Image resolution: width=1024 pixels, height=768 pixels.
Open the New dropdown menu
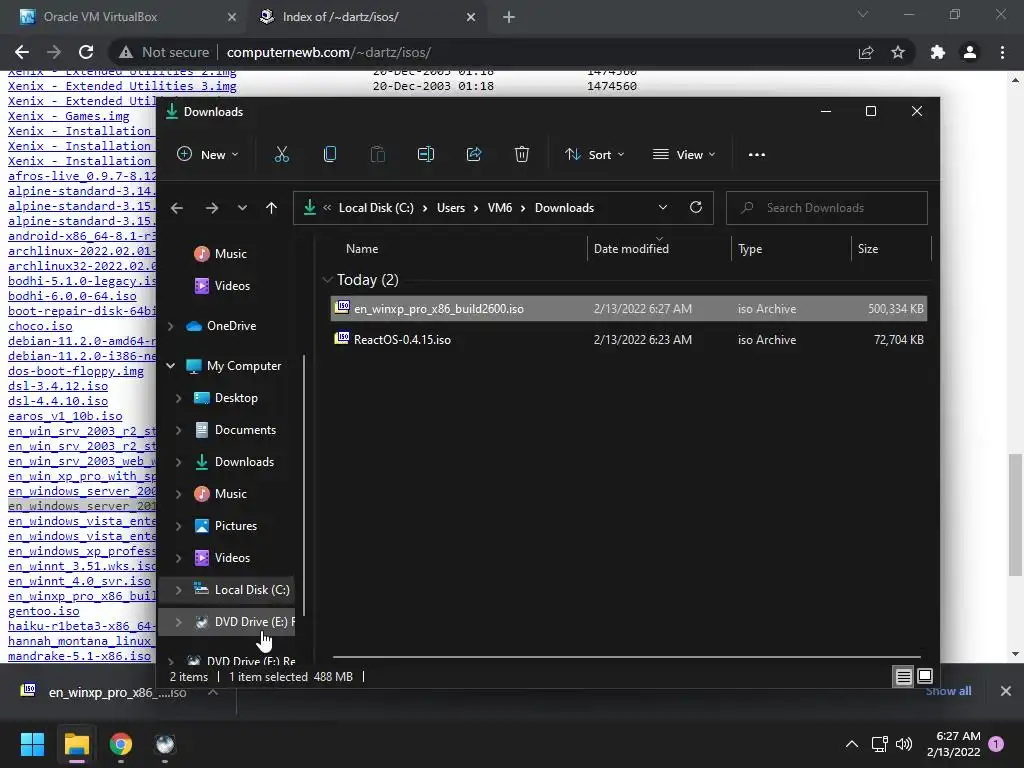(208, 155)
